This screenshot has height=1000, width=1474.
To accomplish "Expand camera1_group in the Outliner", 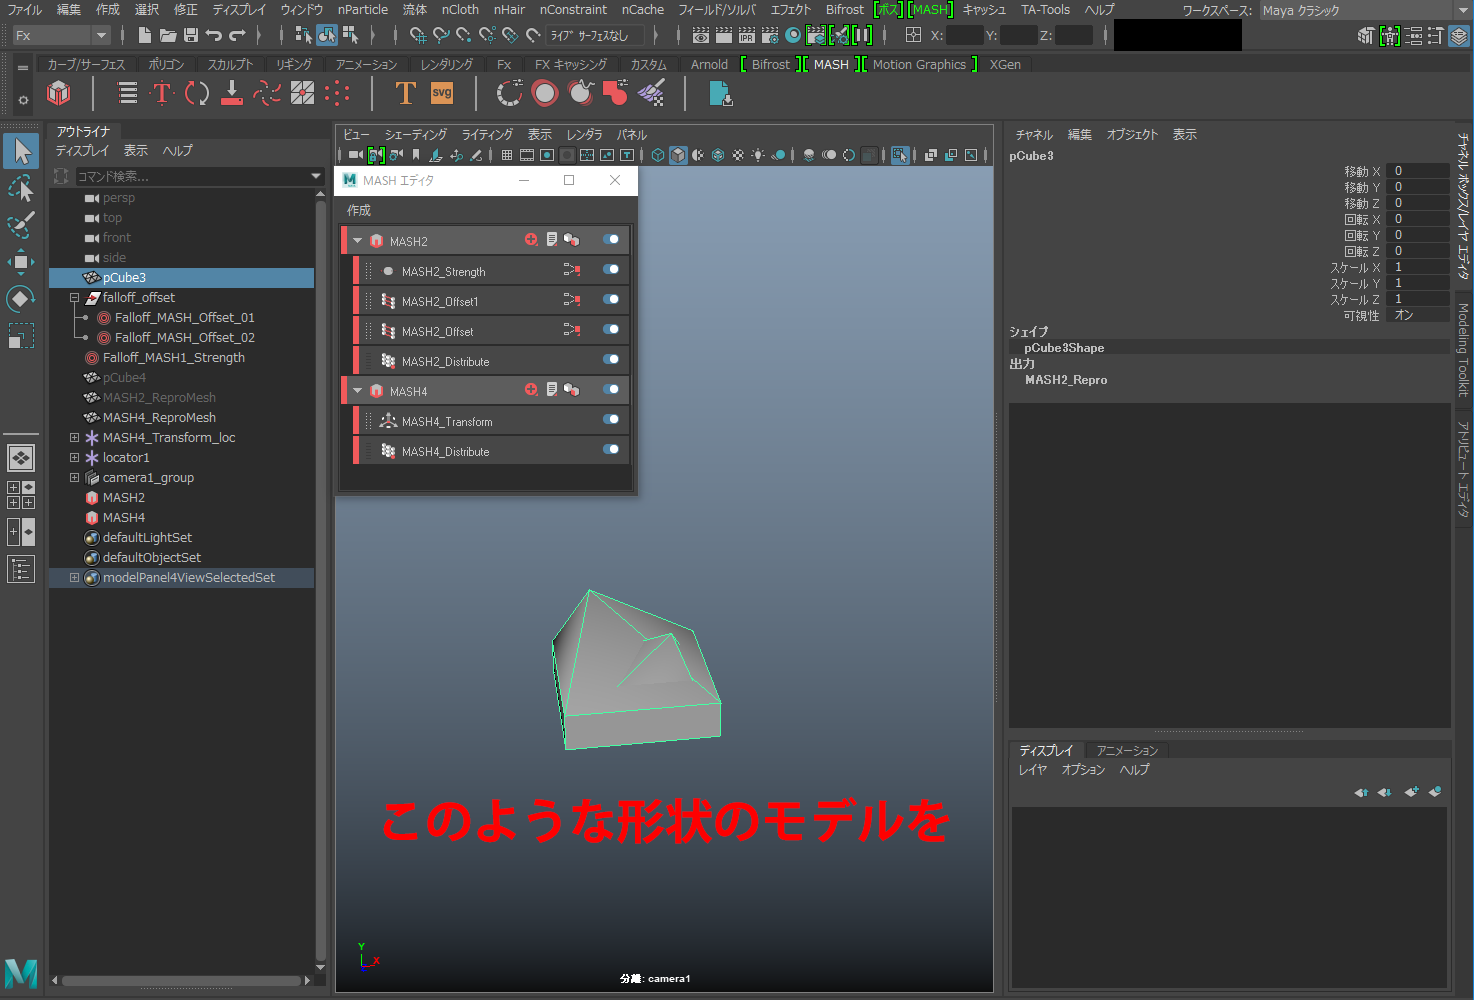I will tap(74, 478).
